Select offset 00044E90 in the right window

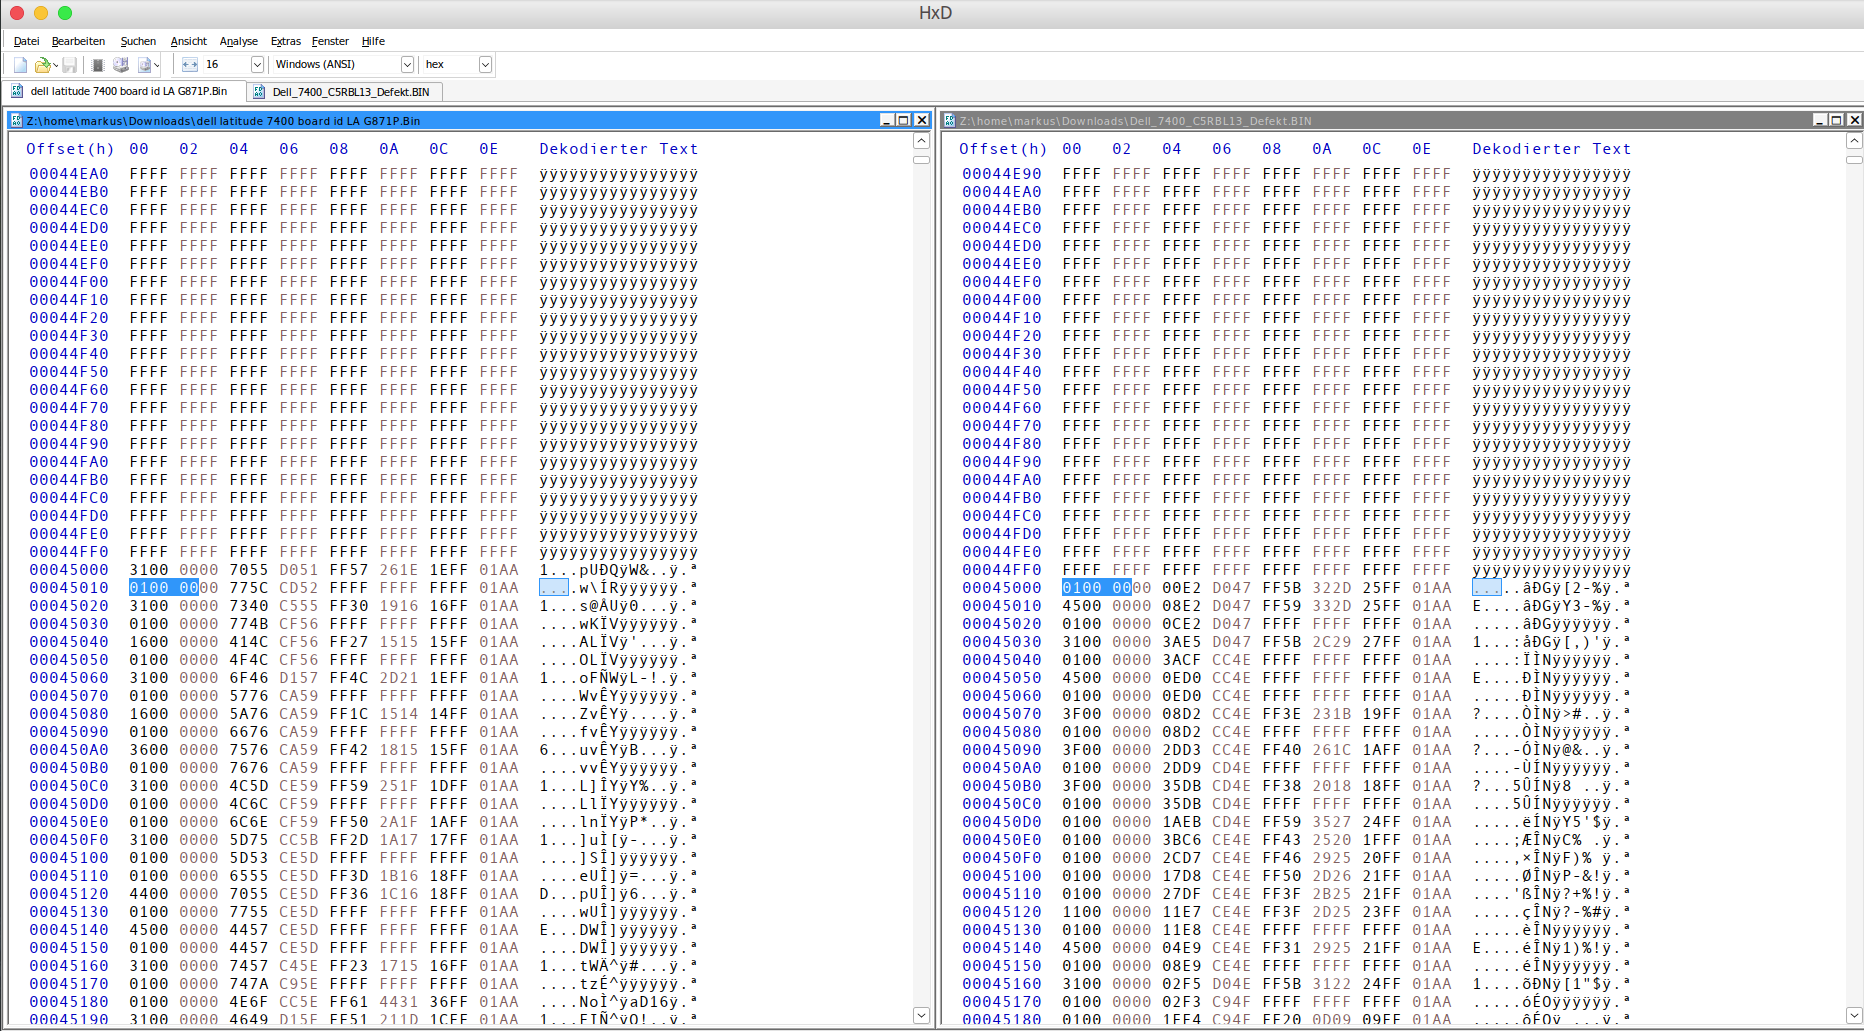click(1002, 174)
